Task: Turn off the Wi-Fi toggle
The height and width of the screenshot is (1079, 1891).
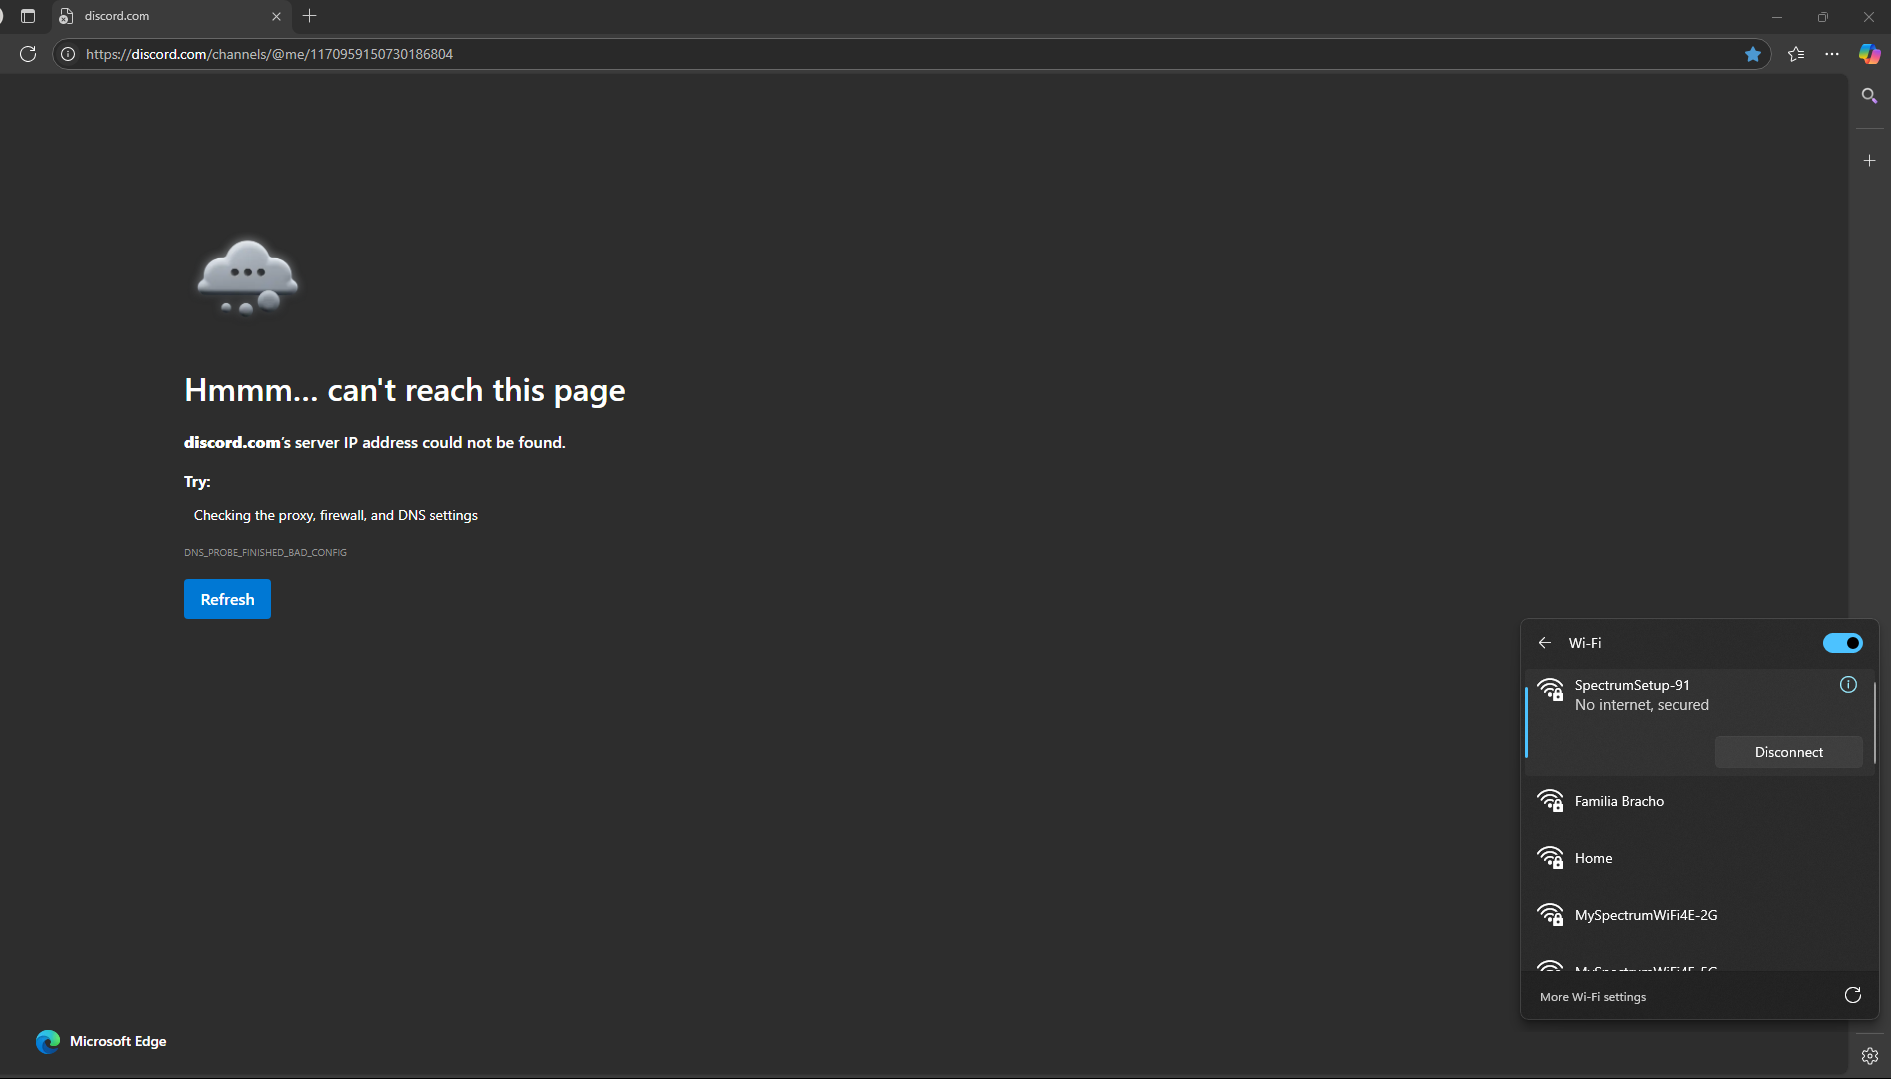Action: point(1843,642)
